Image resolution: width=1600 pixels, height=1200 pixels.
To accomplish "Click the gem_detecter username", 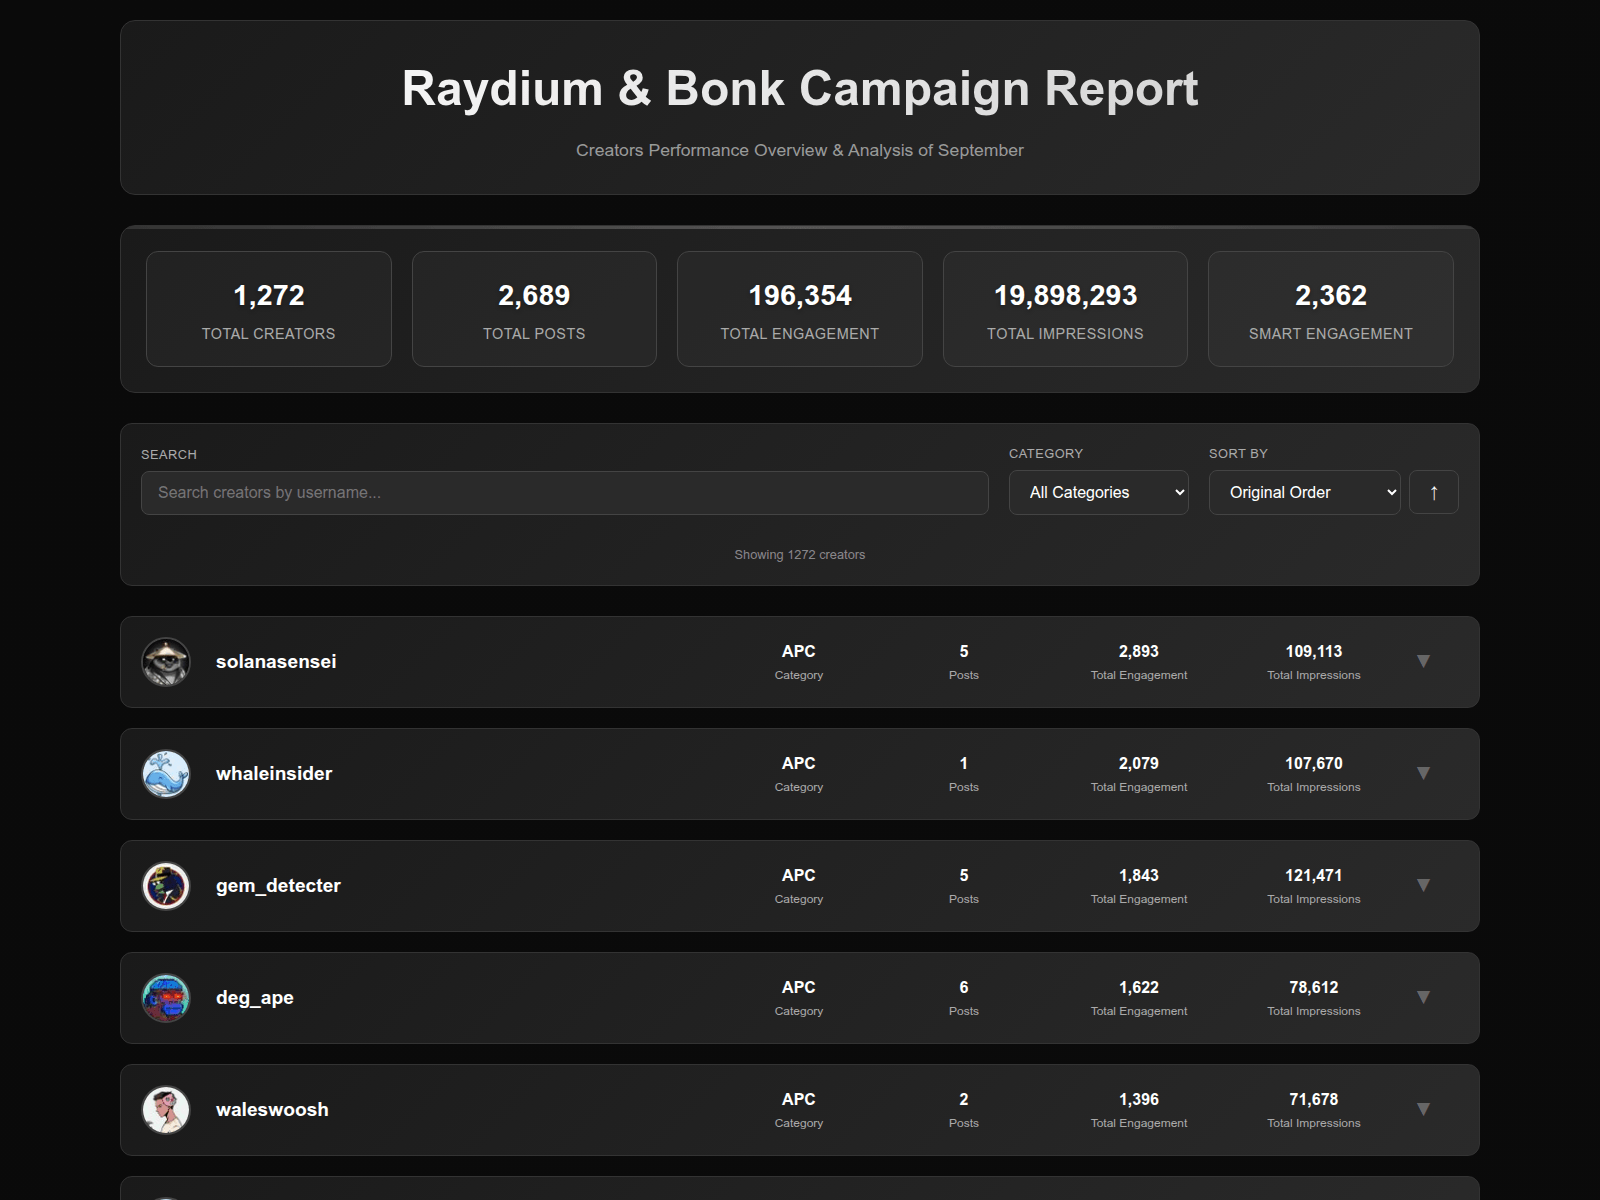I will pos(278,886).
